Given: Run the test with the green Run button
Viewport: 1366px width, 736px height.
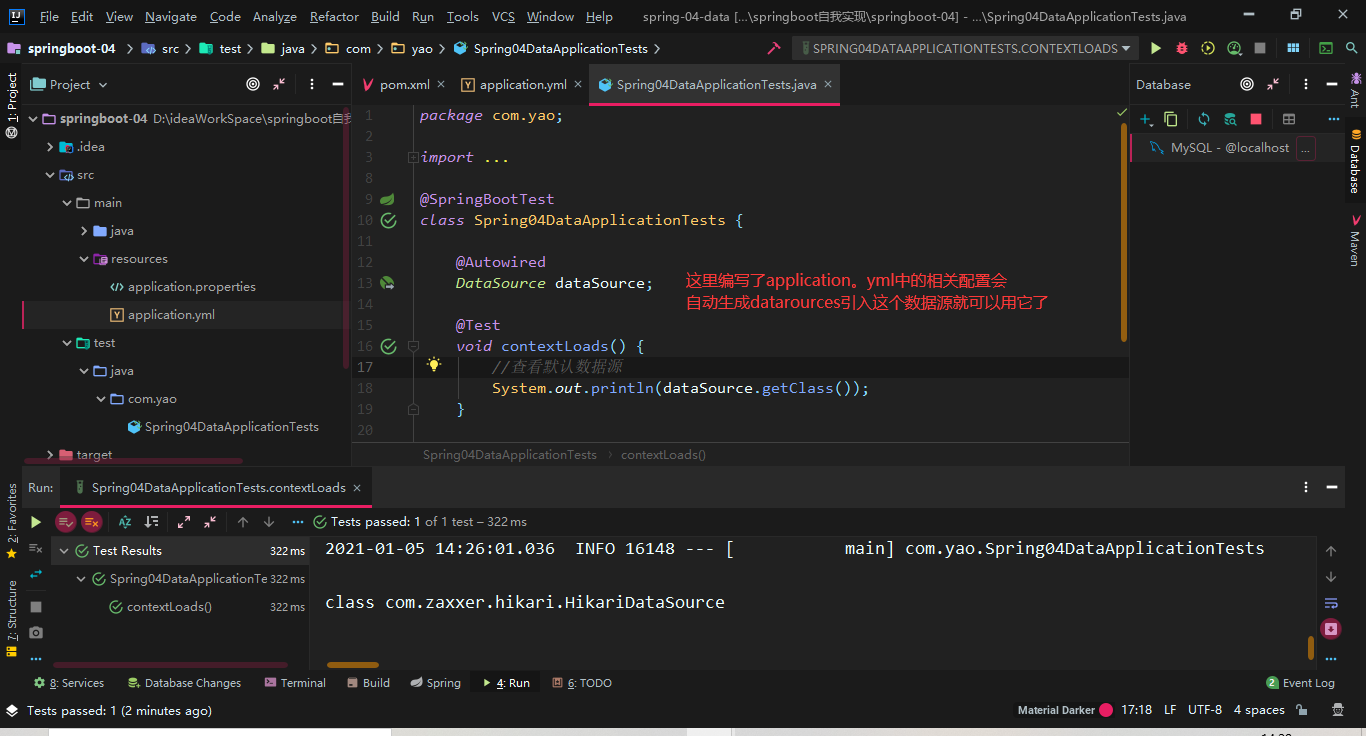Looking at the screenshot, I should coord(1156,48).
